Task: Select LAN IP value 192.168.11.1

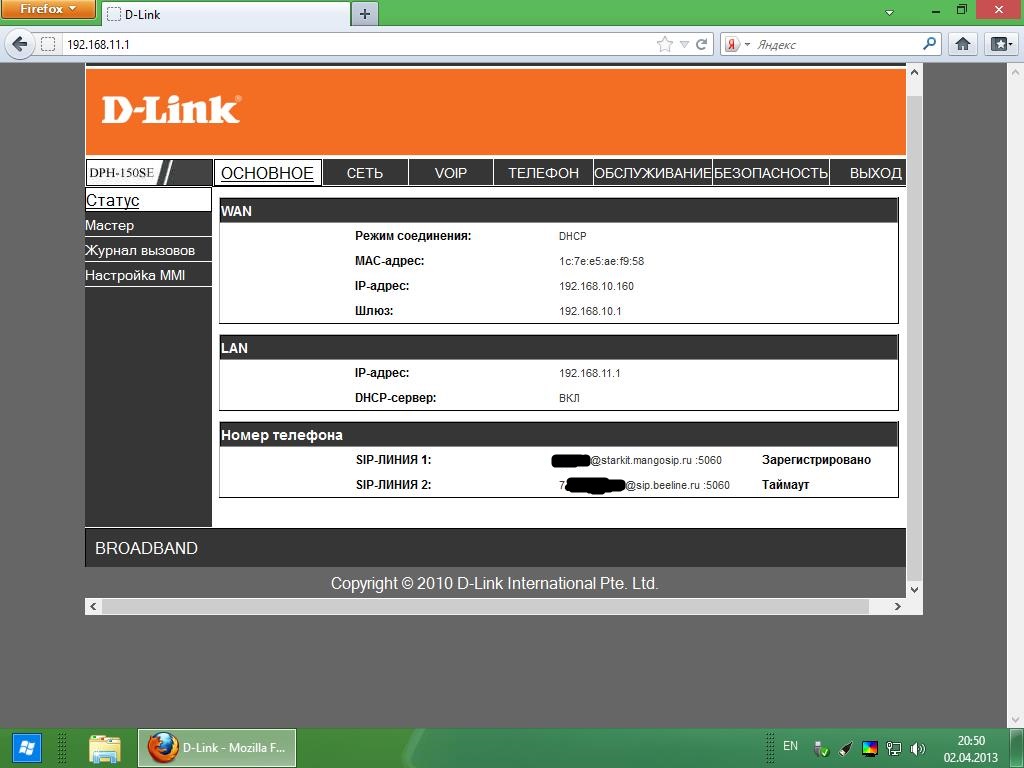Action: coord(590,373)
